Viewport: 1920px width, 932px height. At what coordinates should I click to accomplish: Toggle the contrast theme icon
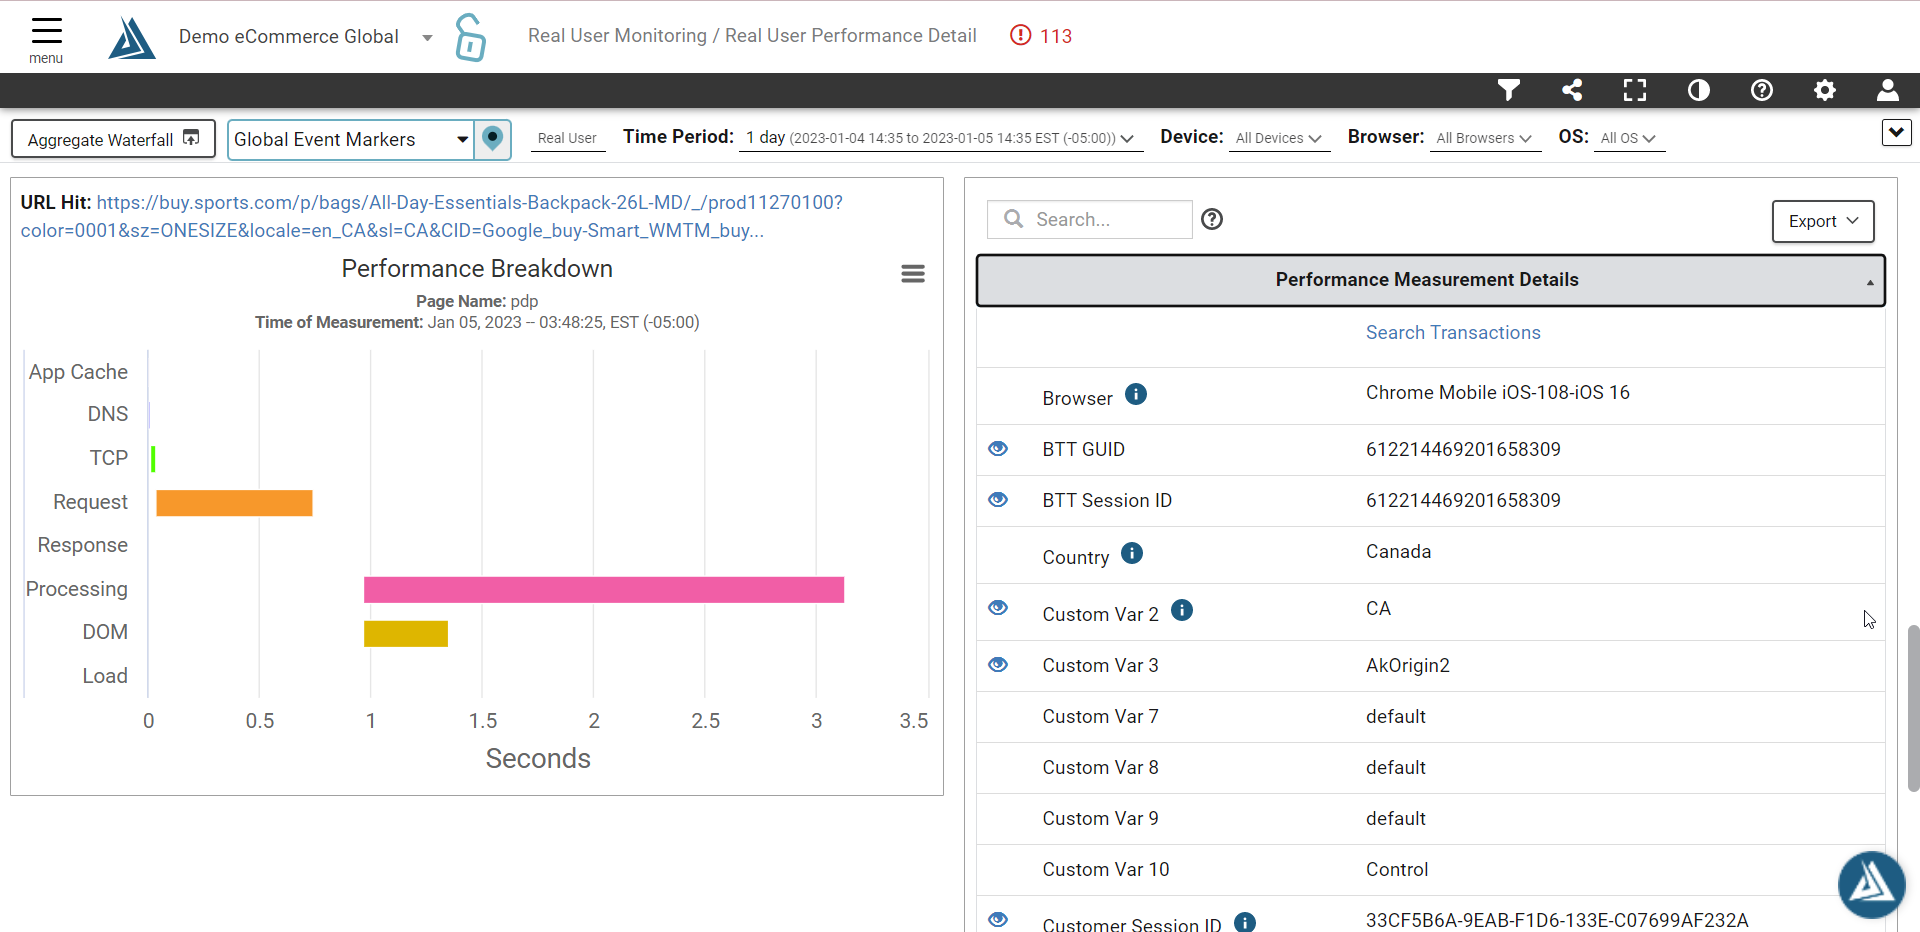coord(1699,91)
